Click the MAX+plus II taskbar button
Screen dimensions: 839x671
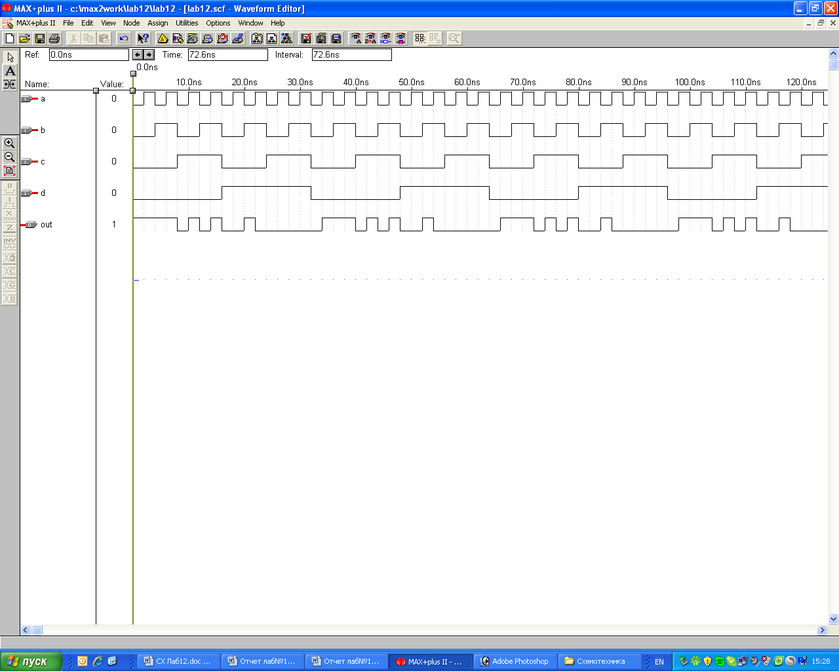(430, 661)
